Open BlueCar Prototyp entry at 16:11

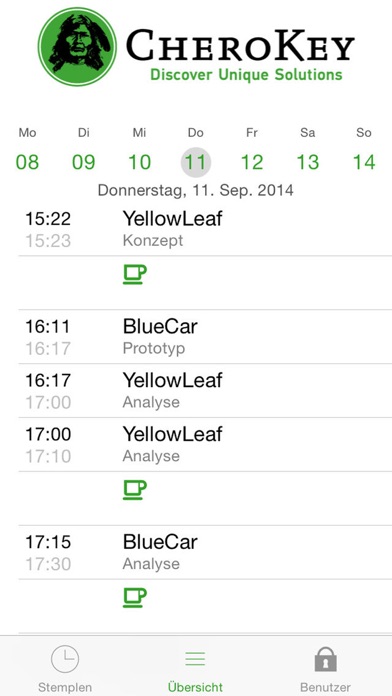pyautogui.click(x=205, y=337)
